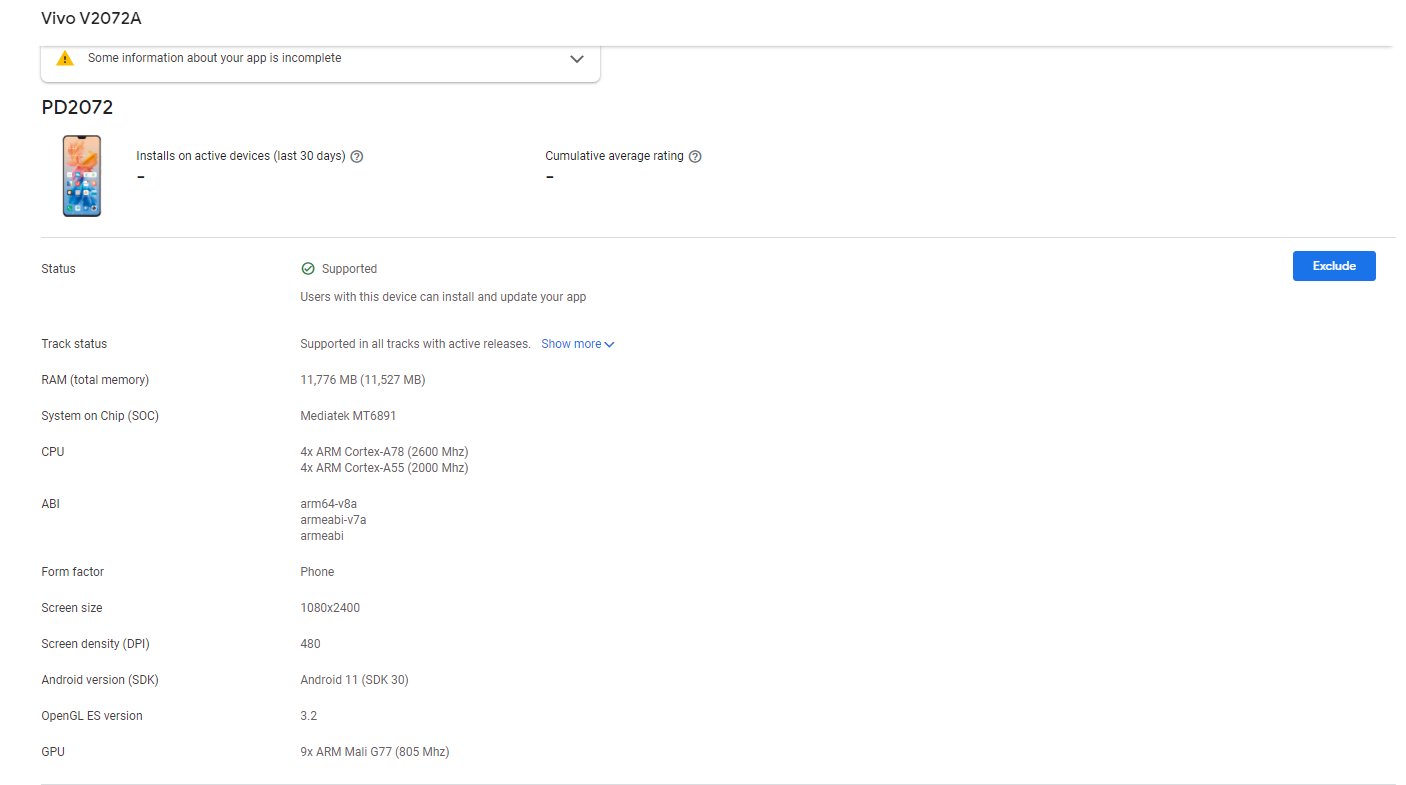Click the Screen density (DPI) label
The height and width of the screenshot is (785, 1406).
coord(95,644)
